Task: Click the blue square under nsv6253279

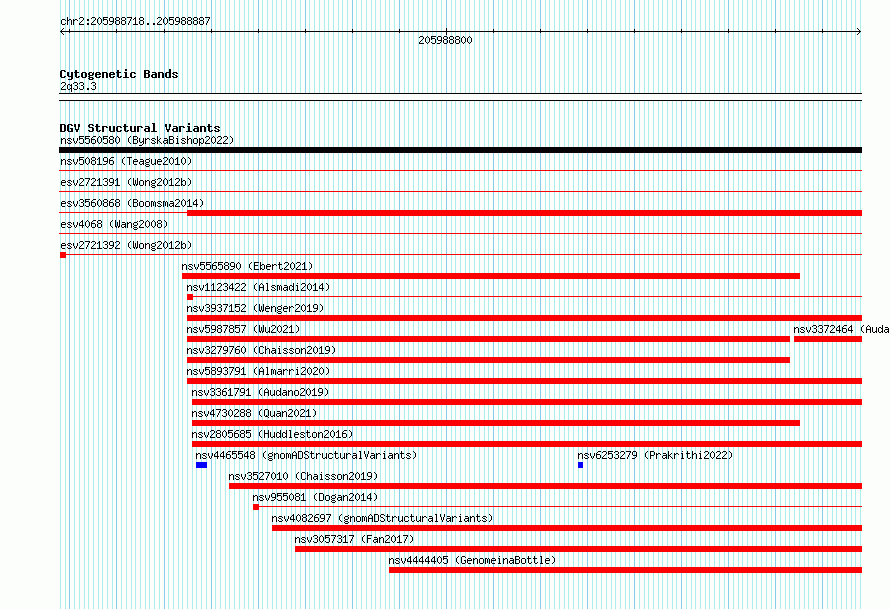Action: pyautogui.click(x=581, y=465)
